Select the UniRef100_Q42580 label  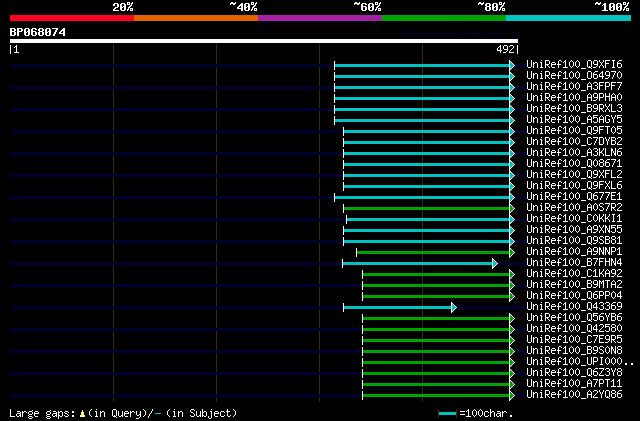coord(574,329)
